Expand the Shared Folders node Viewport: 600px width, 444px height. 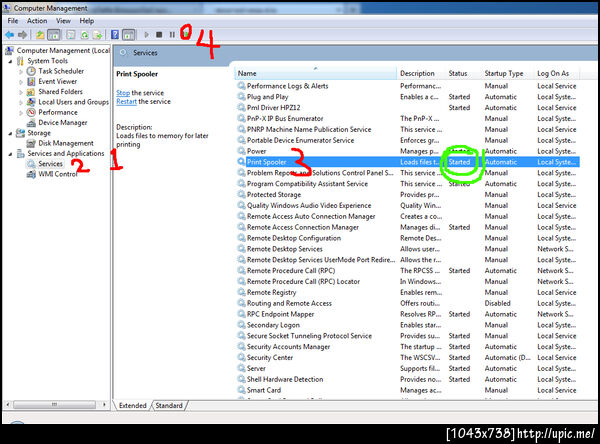click(21, 92)
